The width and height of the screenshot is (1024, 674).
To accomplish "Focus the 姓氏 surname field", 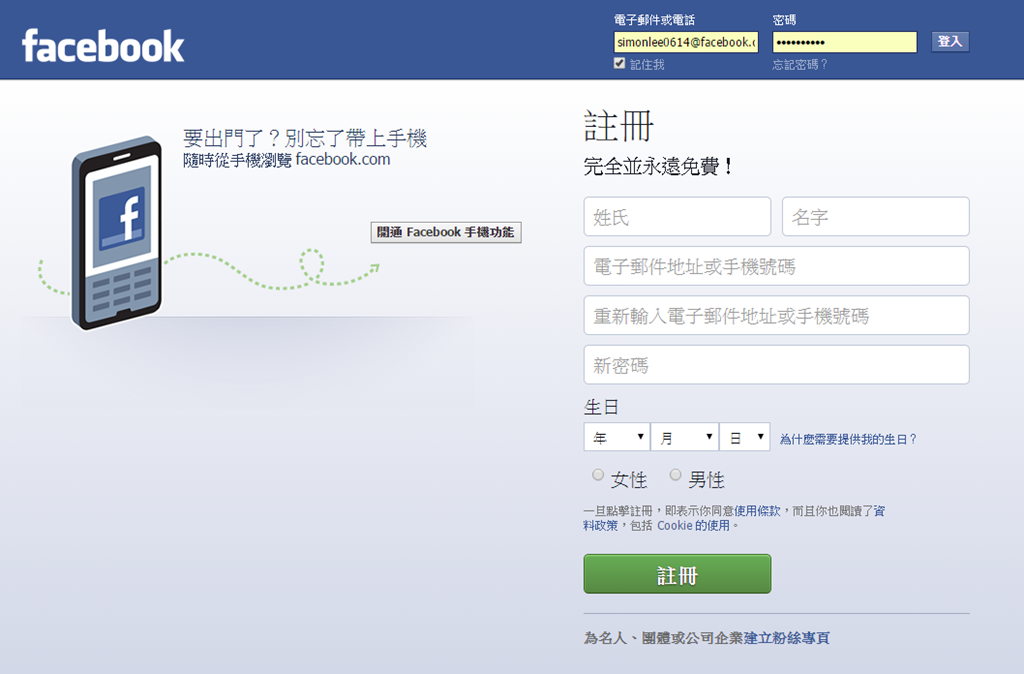I will click(x=677, y=216).
